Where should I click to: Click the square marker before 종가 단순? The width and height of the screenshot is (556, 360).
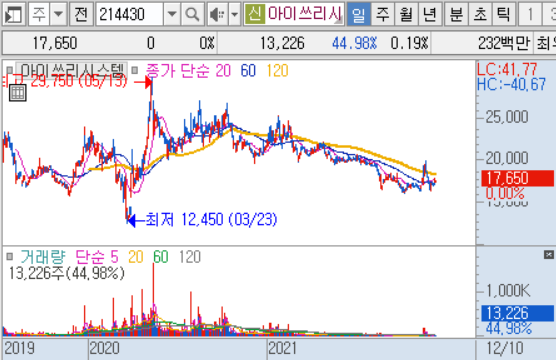pyautogui.click(x=134, y=70)
